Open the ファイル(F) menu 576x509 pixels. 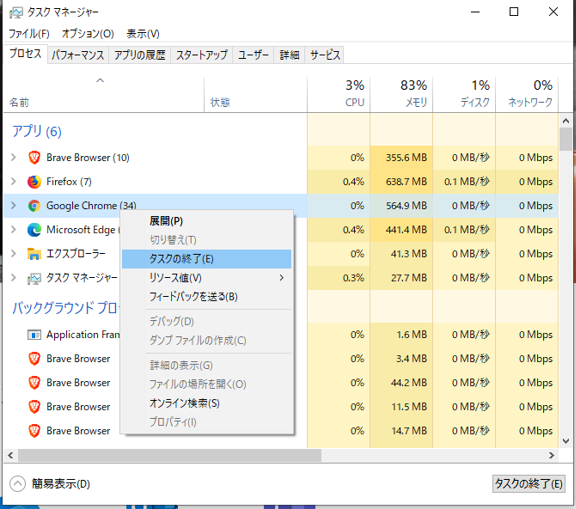coord(29,34)
